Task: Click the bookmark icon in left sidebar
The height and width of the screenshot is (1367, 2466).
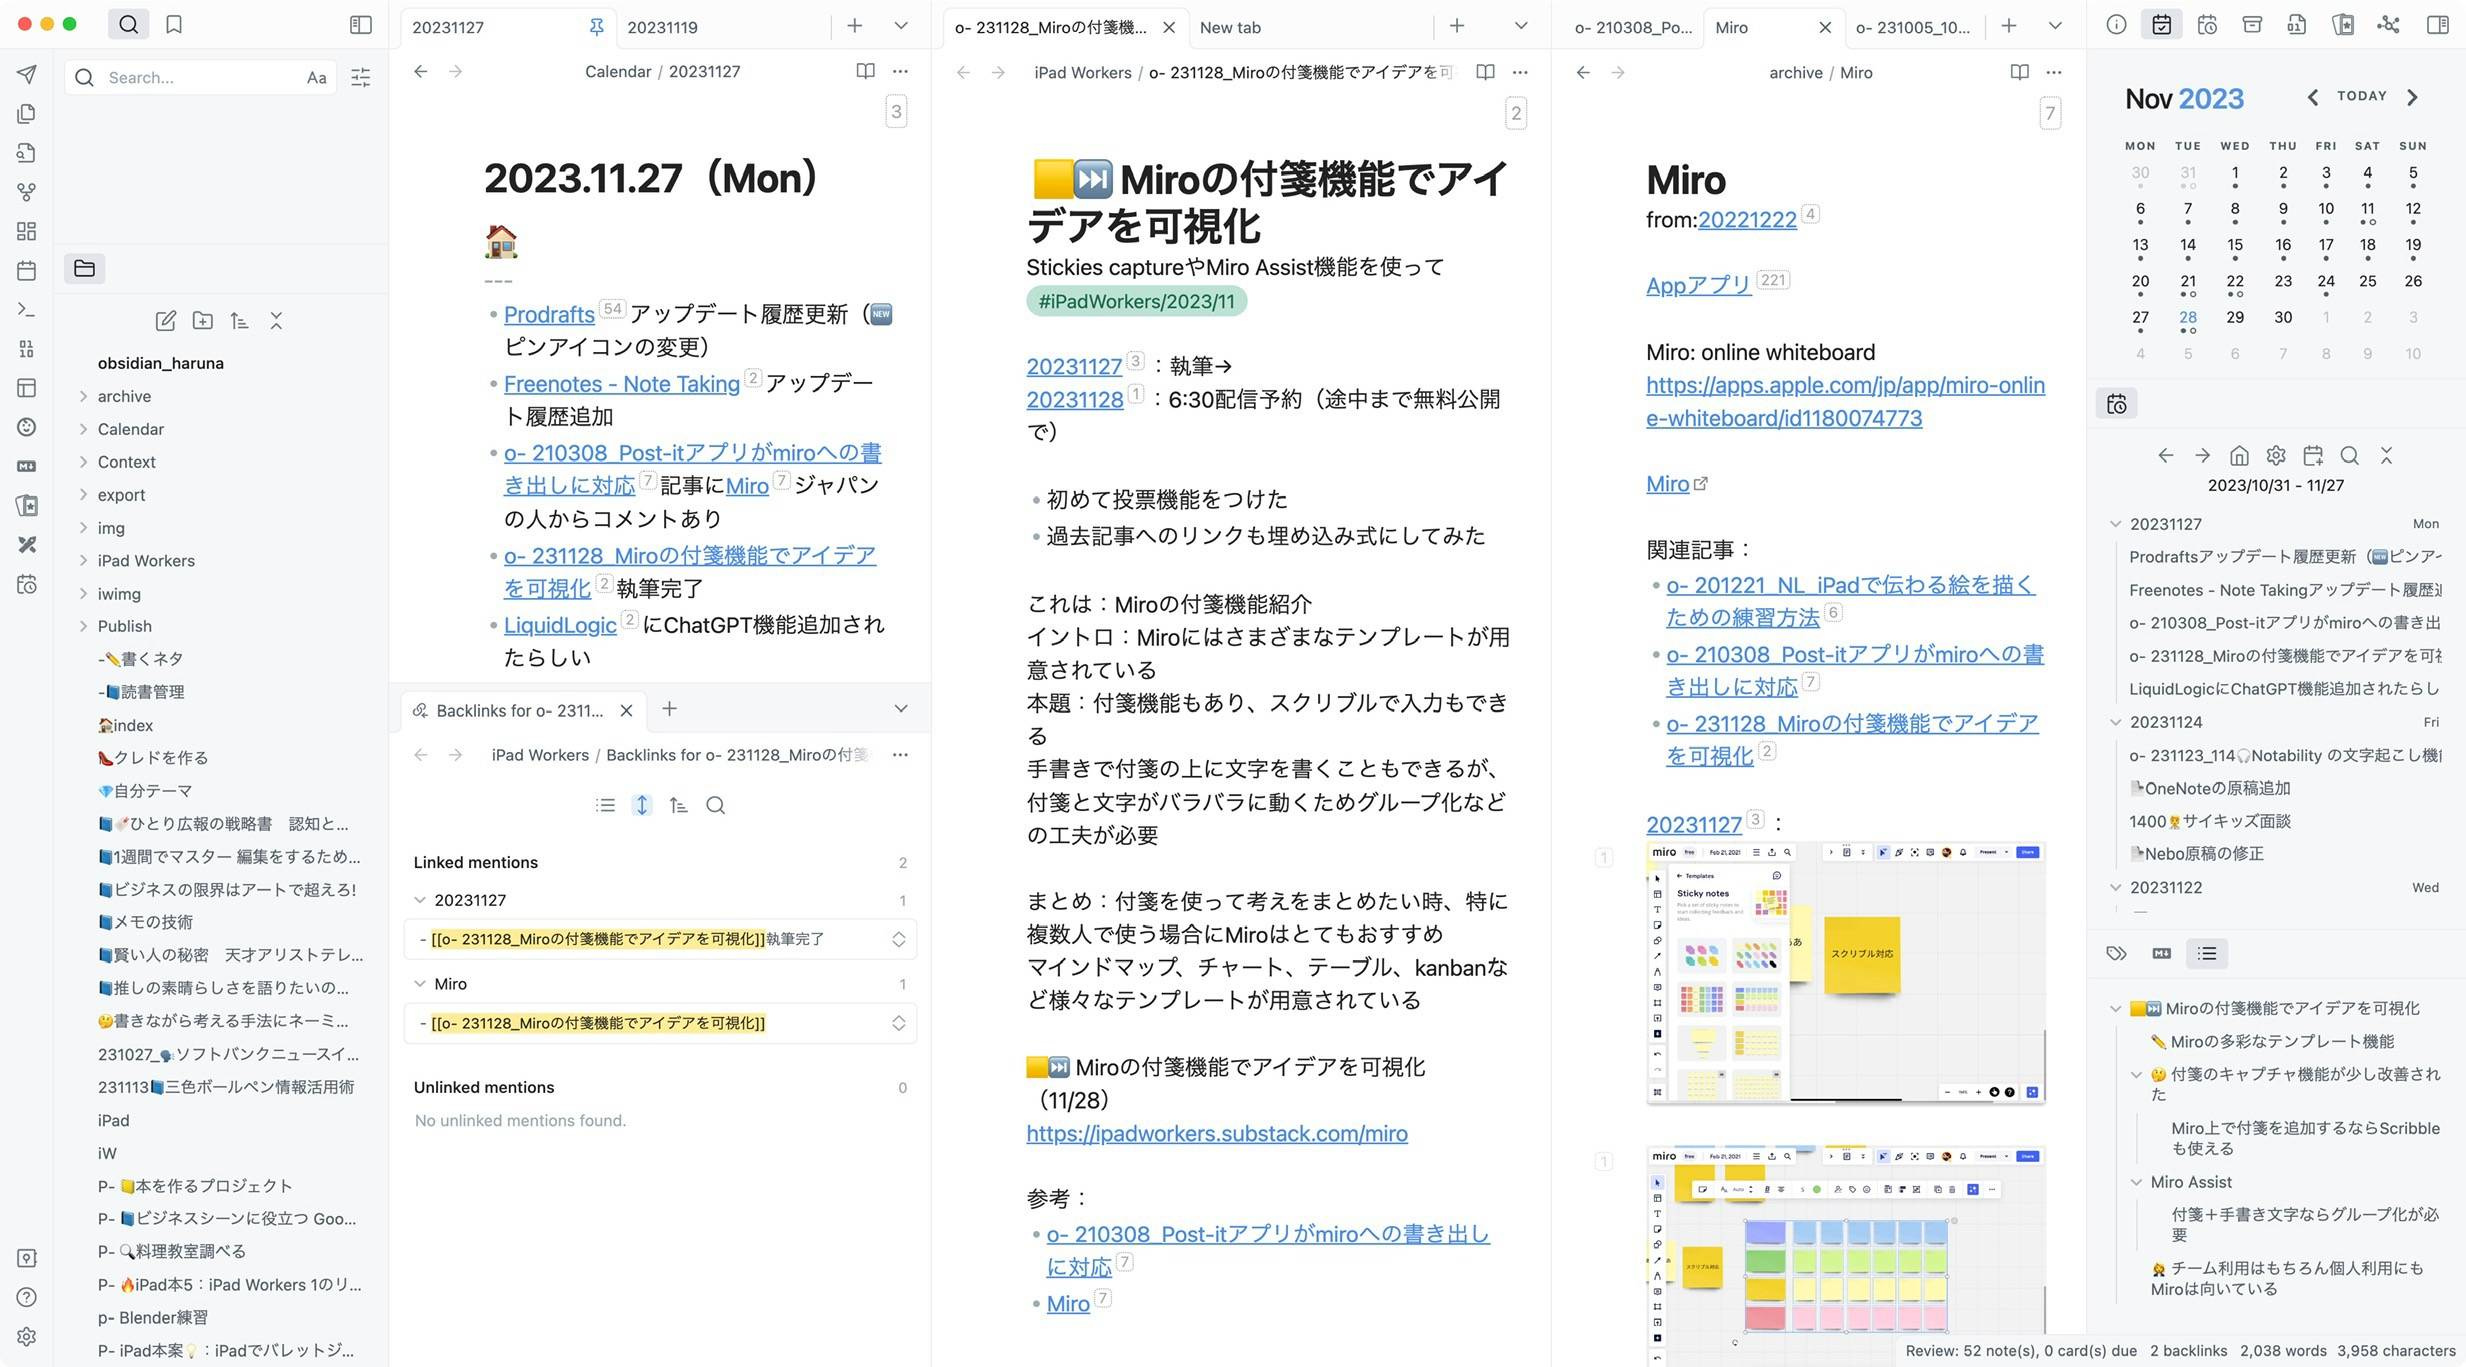Action: [x=174, y=25]
